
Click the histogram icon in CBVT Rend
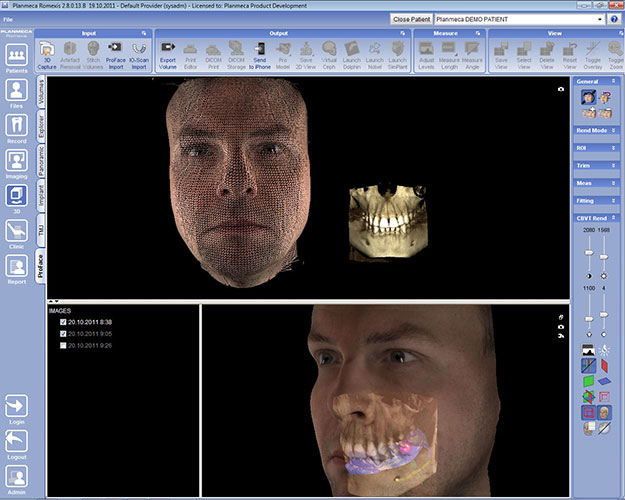(x=589, y=350)
